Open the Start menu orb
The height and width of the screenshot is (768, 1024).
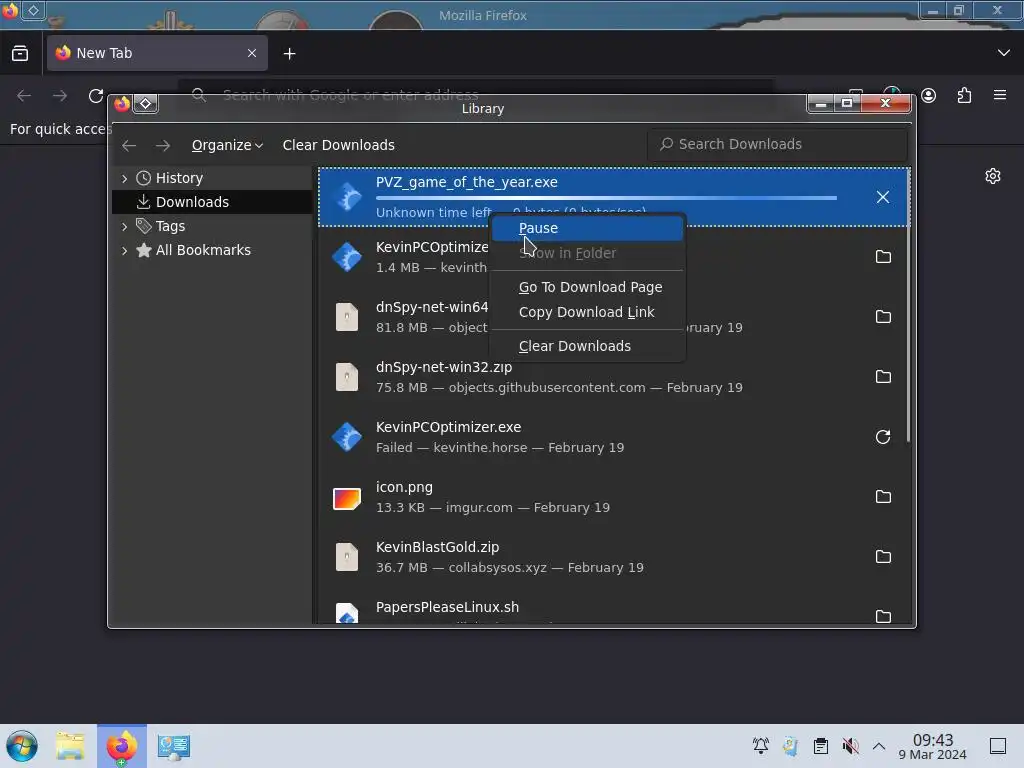coord(22,746)
